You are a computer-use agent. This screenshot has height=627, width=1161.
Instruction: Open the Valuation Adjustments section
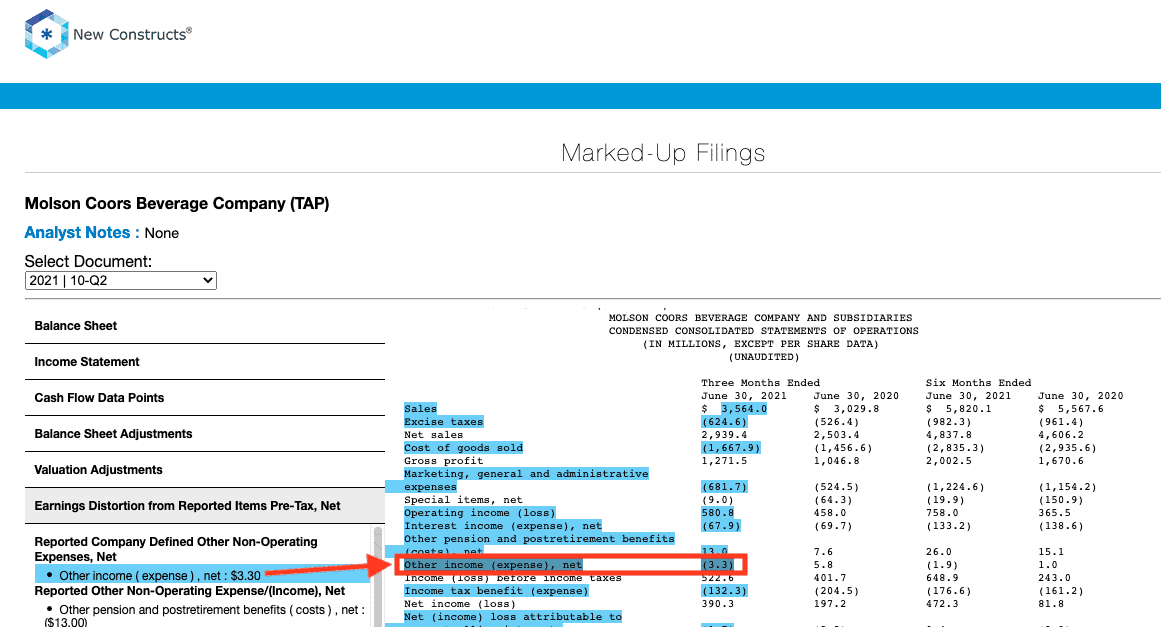pyautogui.click(x=205, y=470)
